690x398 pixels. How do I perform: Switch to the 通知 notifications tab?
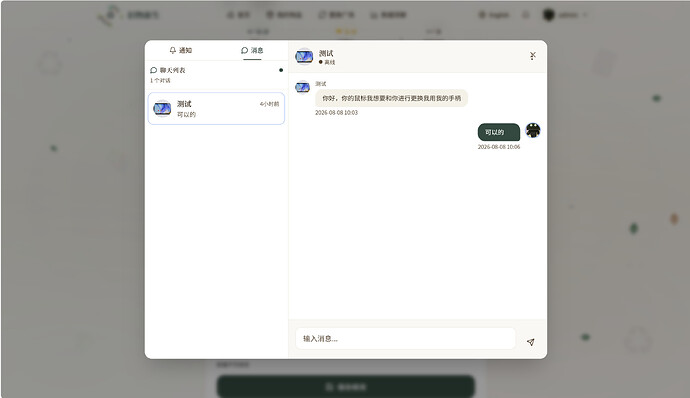pos(180,50)
